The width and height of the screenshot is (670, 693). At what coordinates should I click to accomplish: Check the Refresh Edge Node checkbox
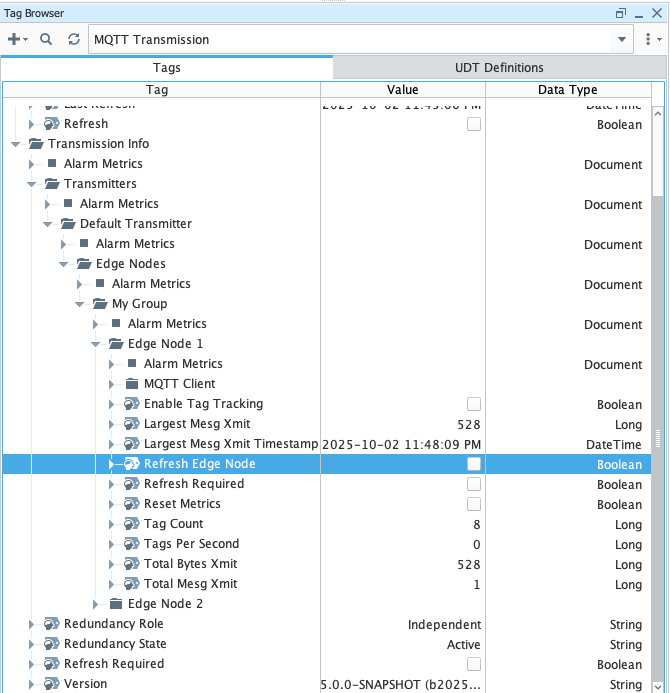click(474, 464)
